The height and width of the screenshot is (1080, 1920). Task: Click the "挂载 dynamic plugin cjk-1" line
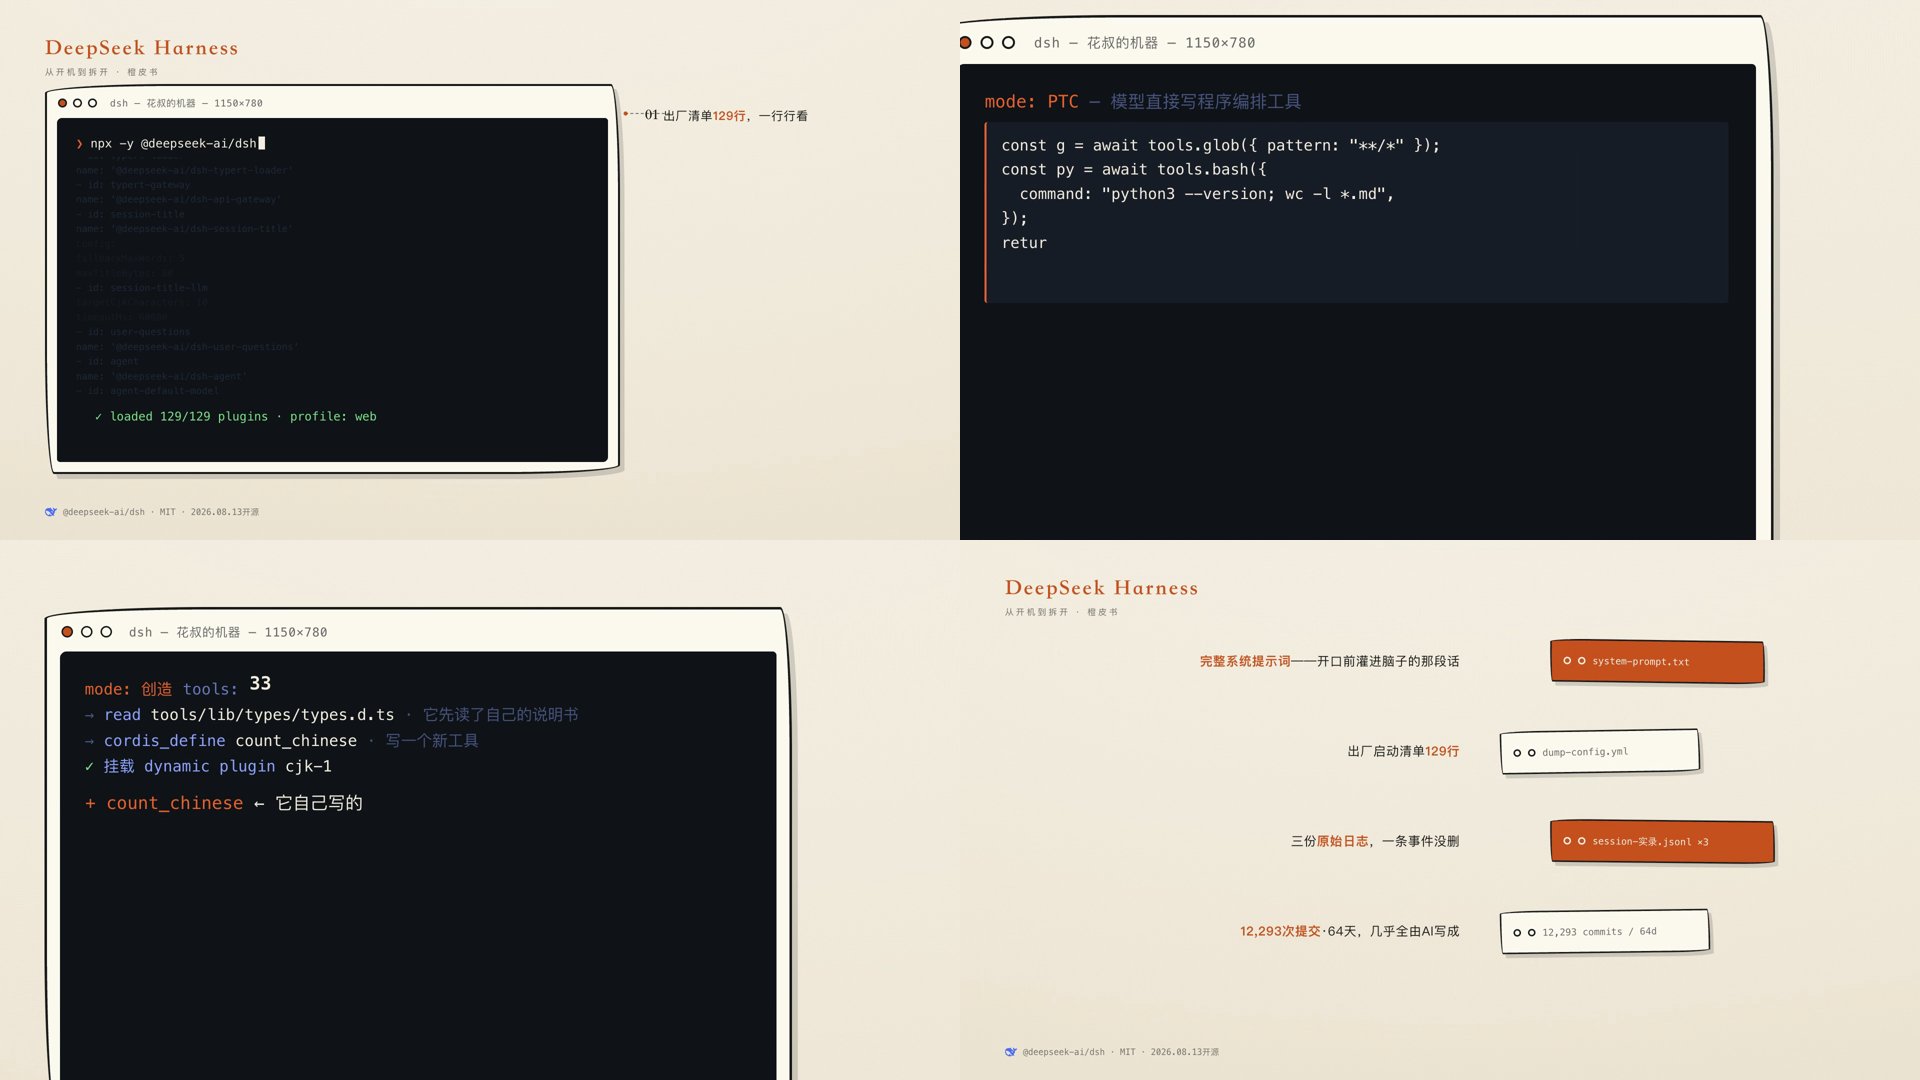click(x=217, y=767)
